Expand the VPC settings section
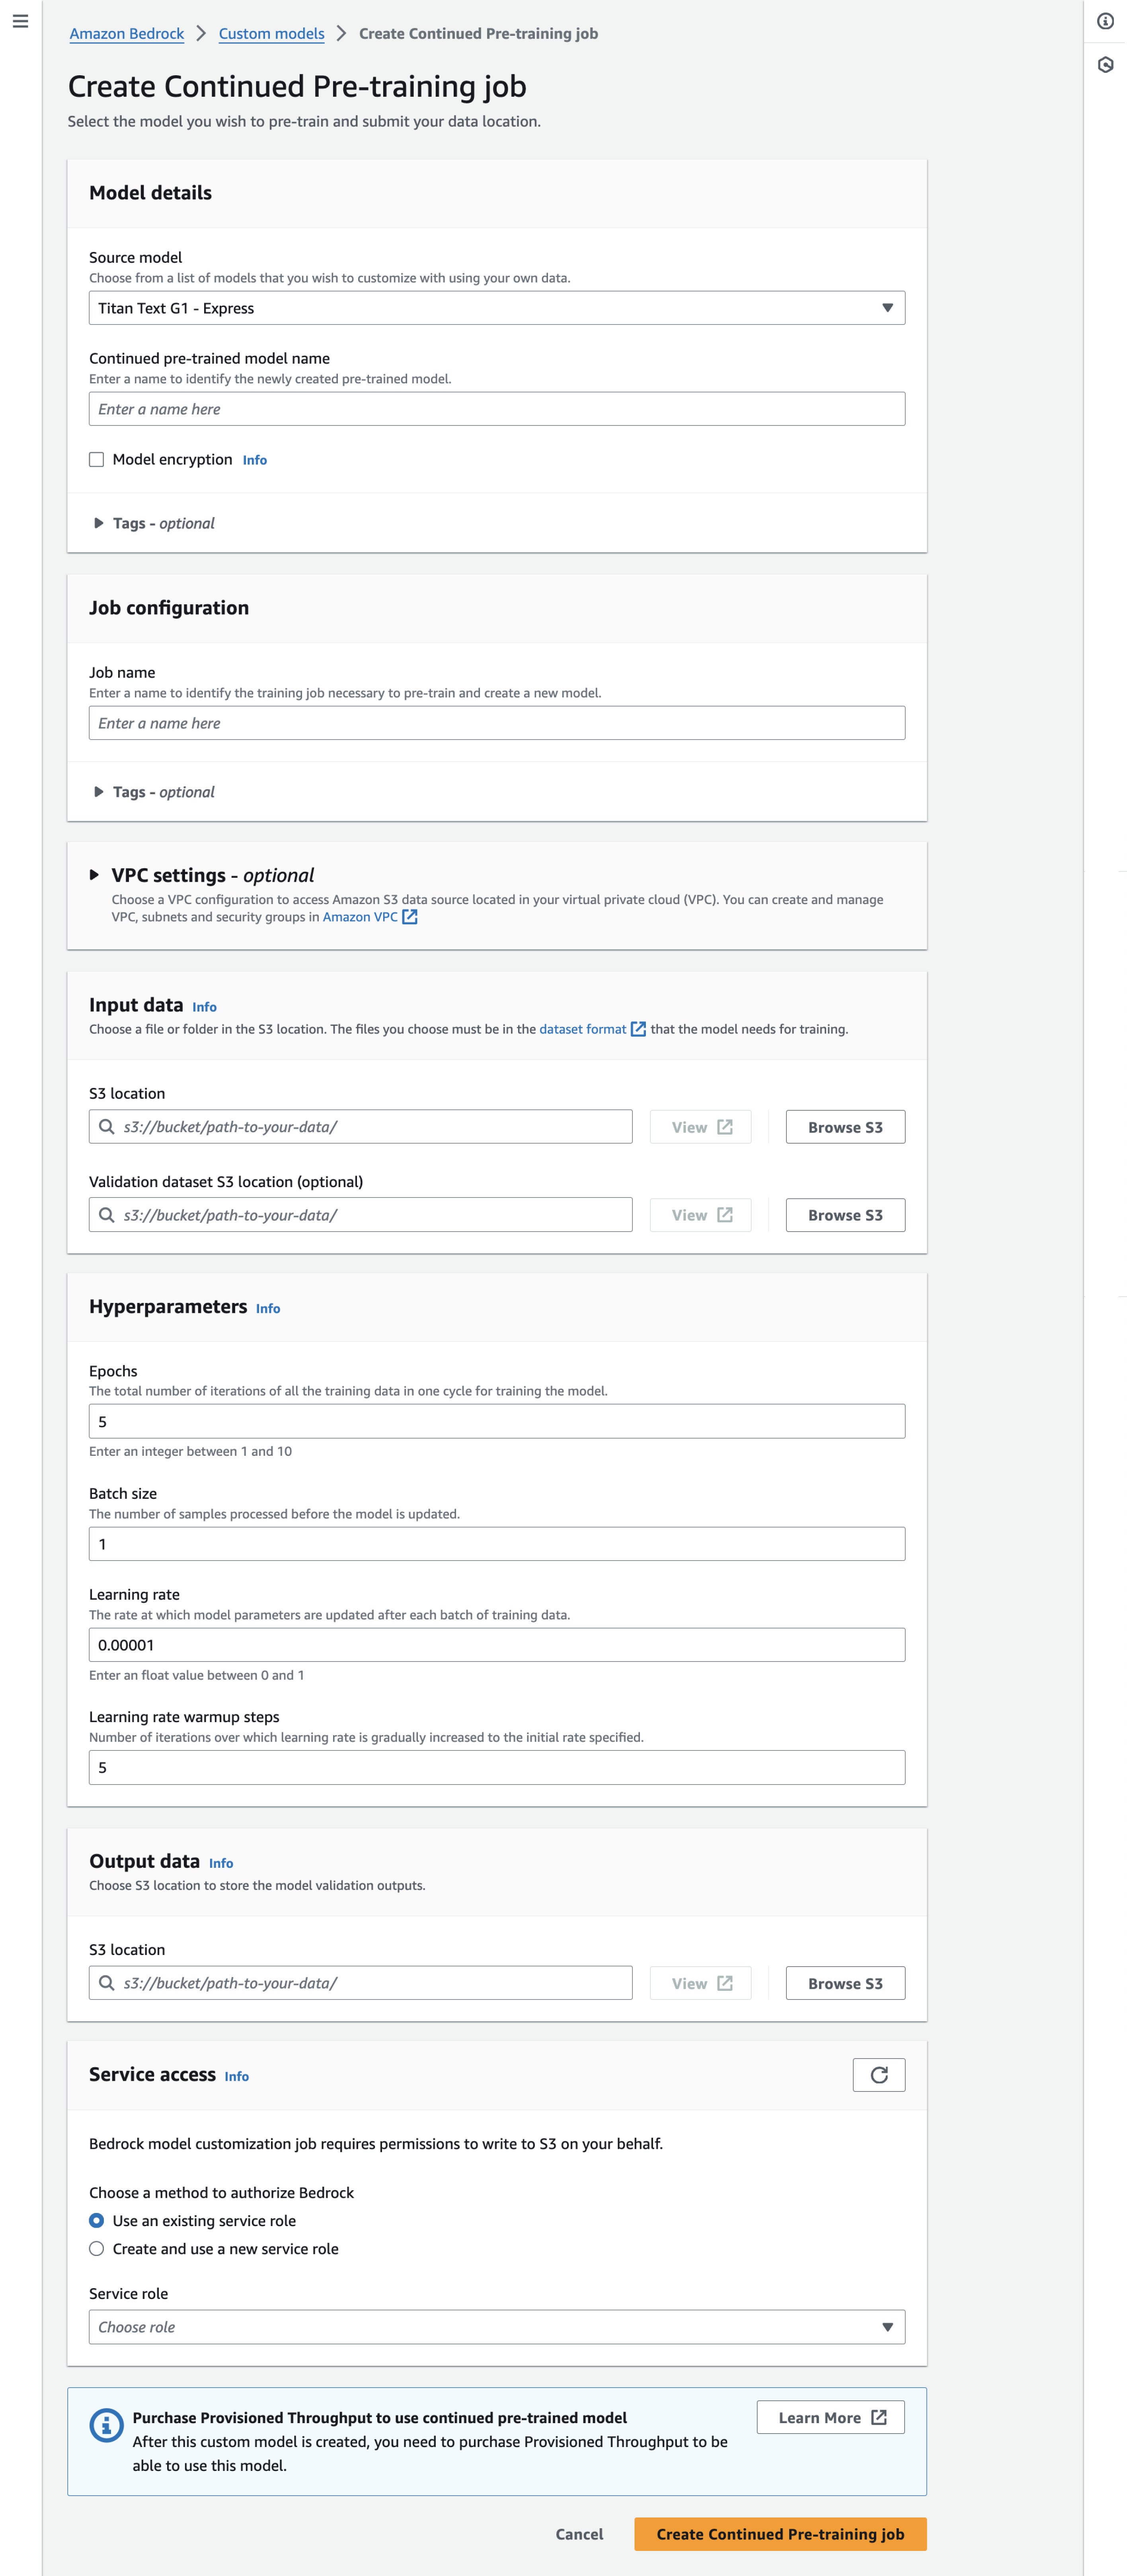Image resolution: width=1127 pixels, height=2576 pixels. (94, 875)
